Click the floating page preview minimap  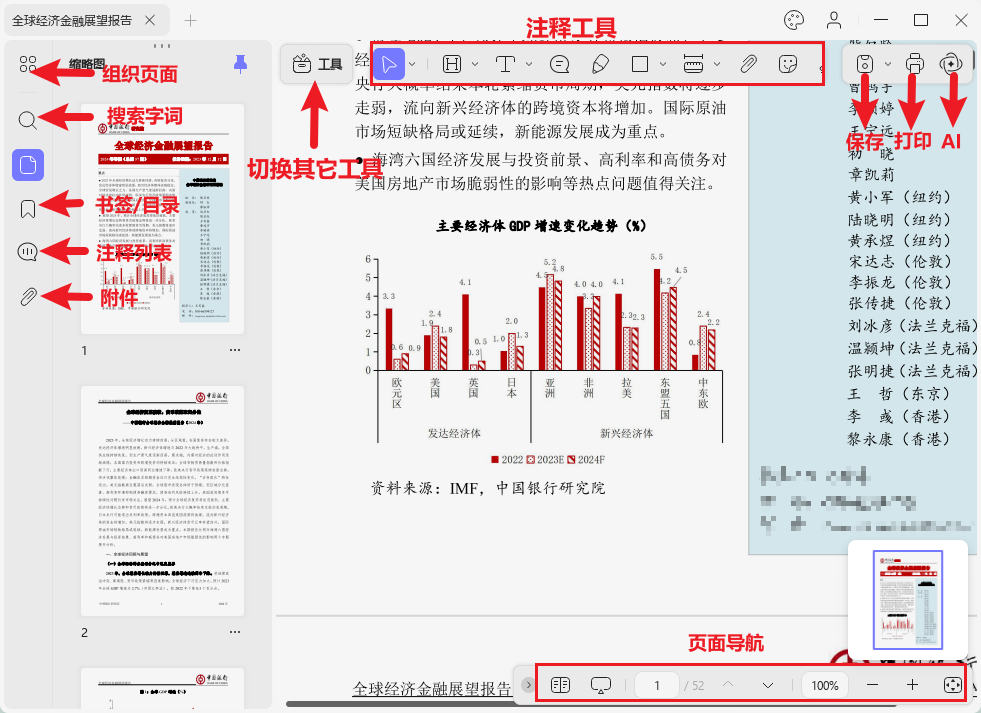[908, 600]
